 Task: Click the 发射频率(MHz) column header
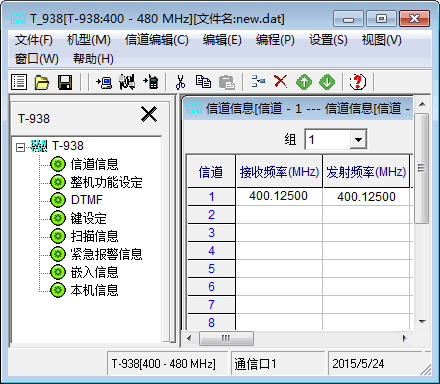[x=366, y=171]
